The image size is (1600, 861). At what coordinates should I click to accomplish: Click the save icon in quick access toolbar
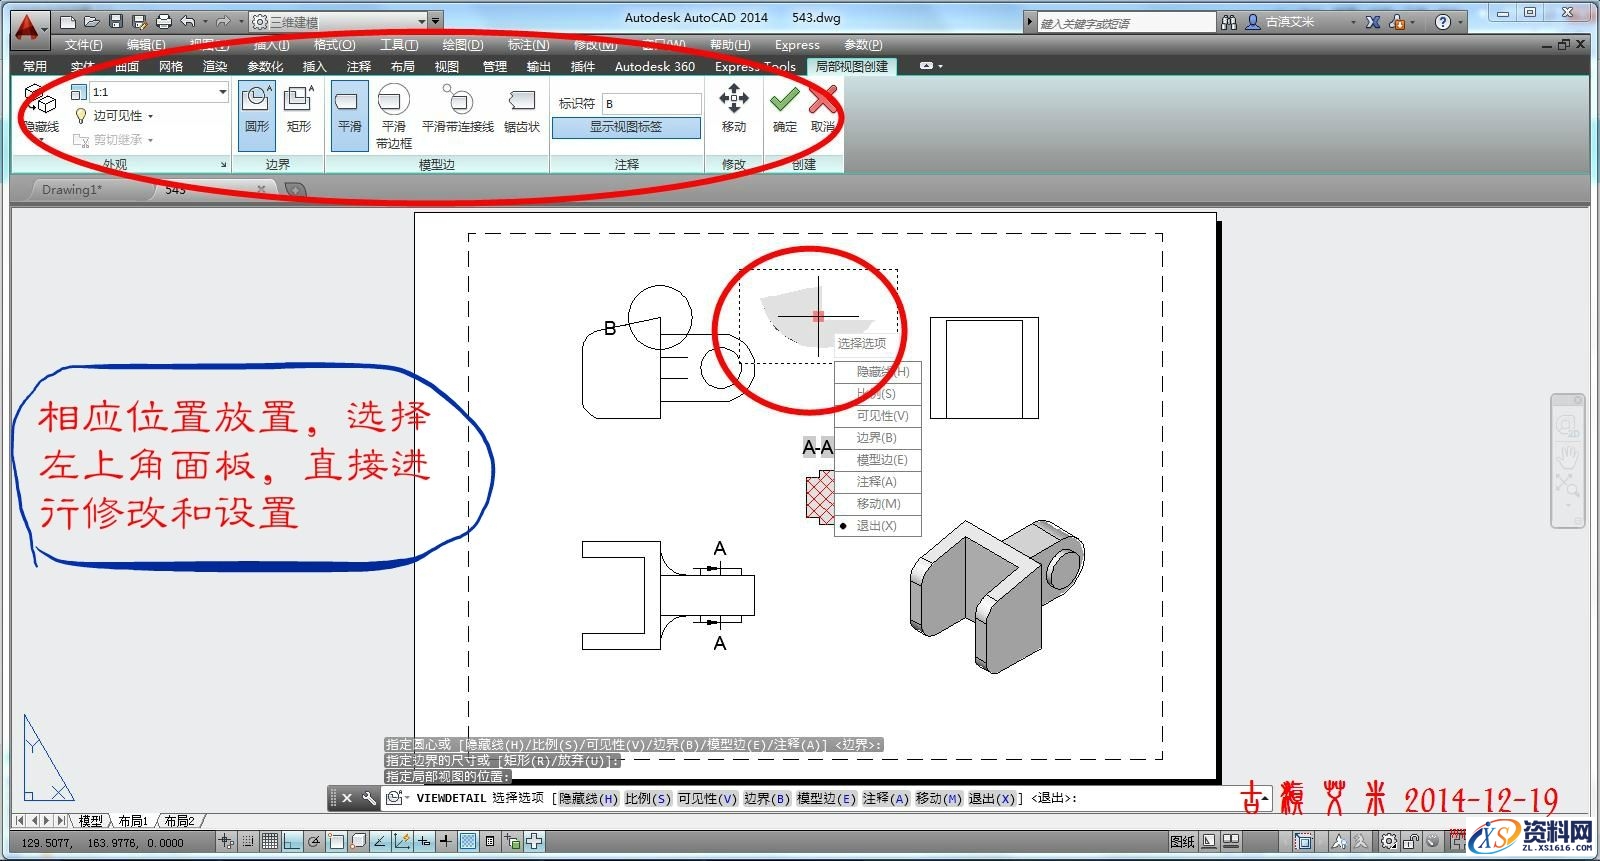tap(116, 21)
